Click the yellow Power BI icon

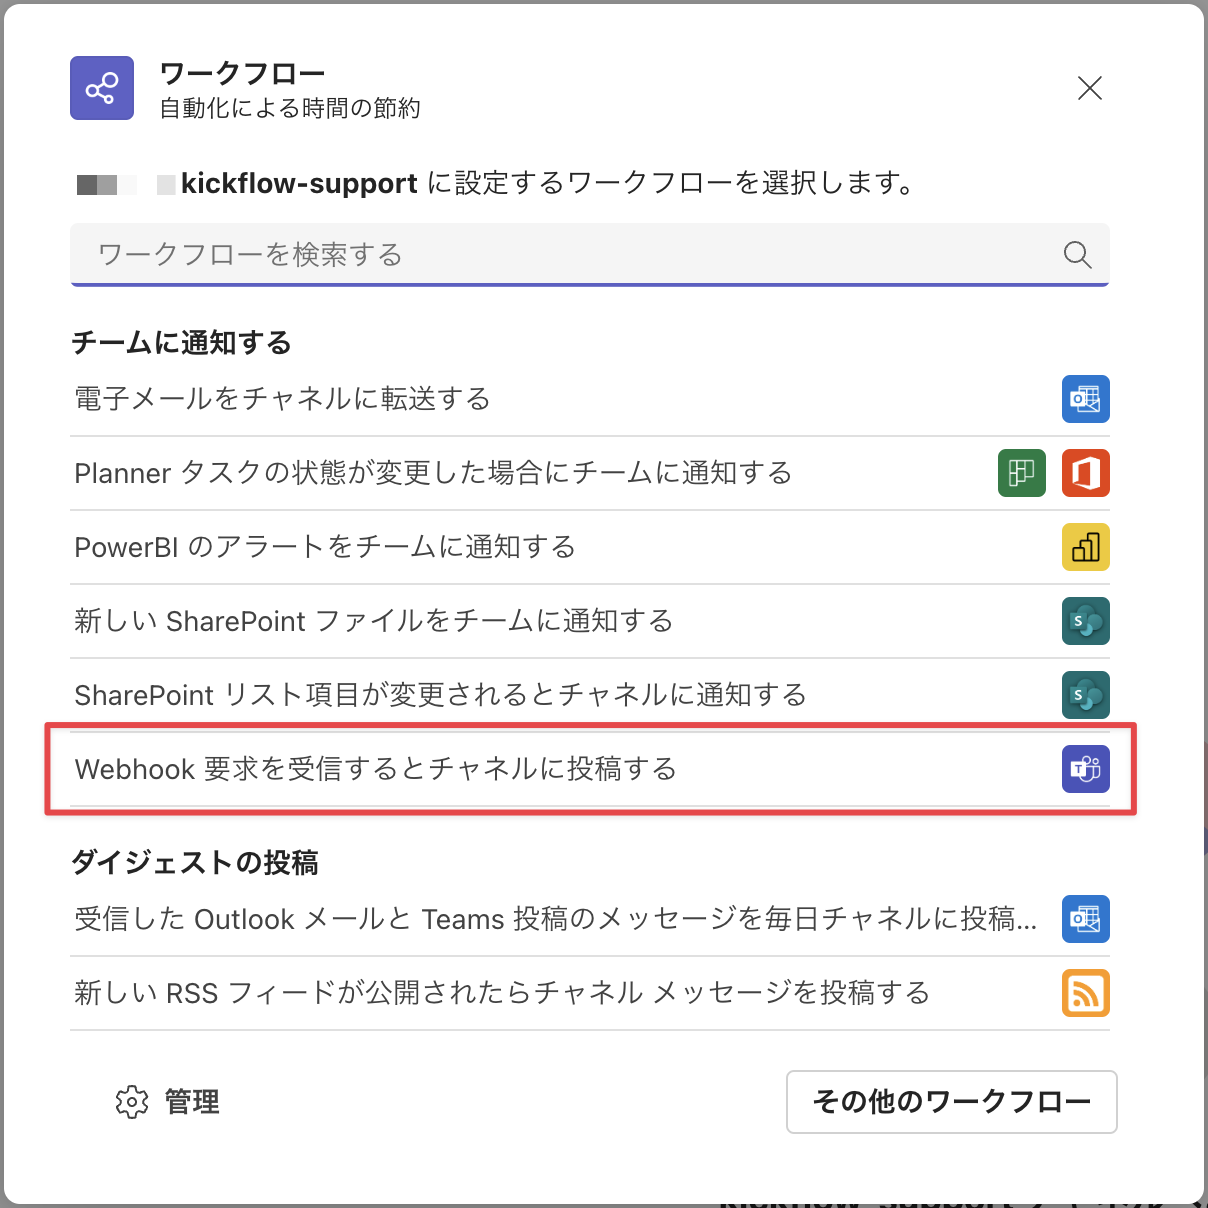(1086, 547)
